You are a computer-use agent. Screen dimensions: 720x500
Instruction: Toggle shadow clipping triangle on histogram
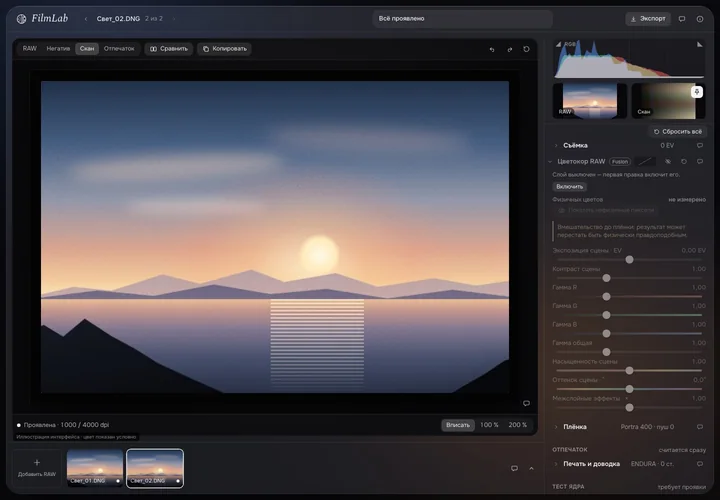(x=558, y=45)
